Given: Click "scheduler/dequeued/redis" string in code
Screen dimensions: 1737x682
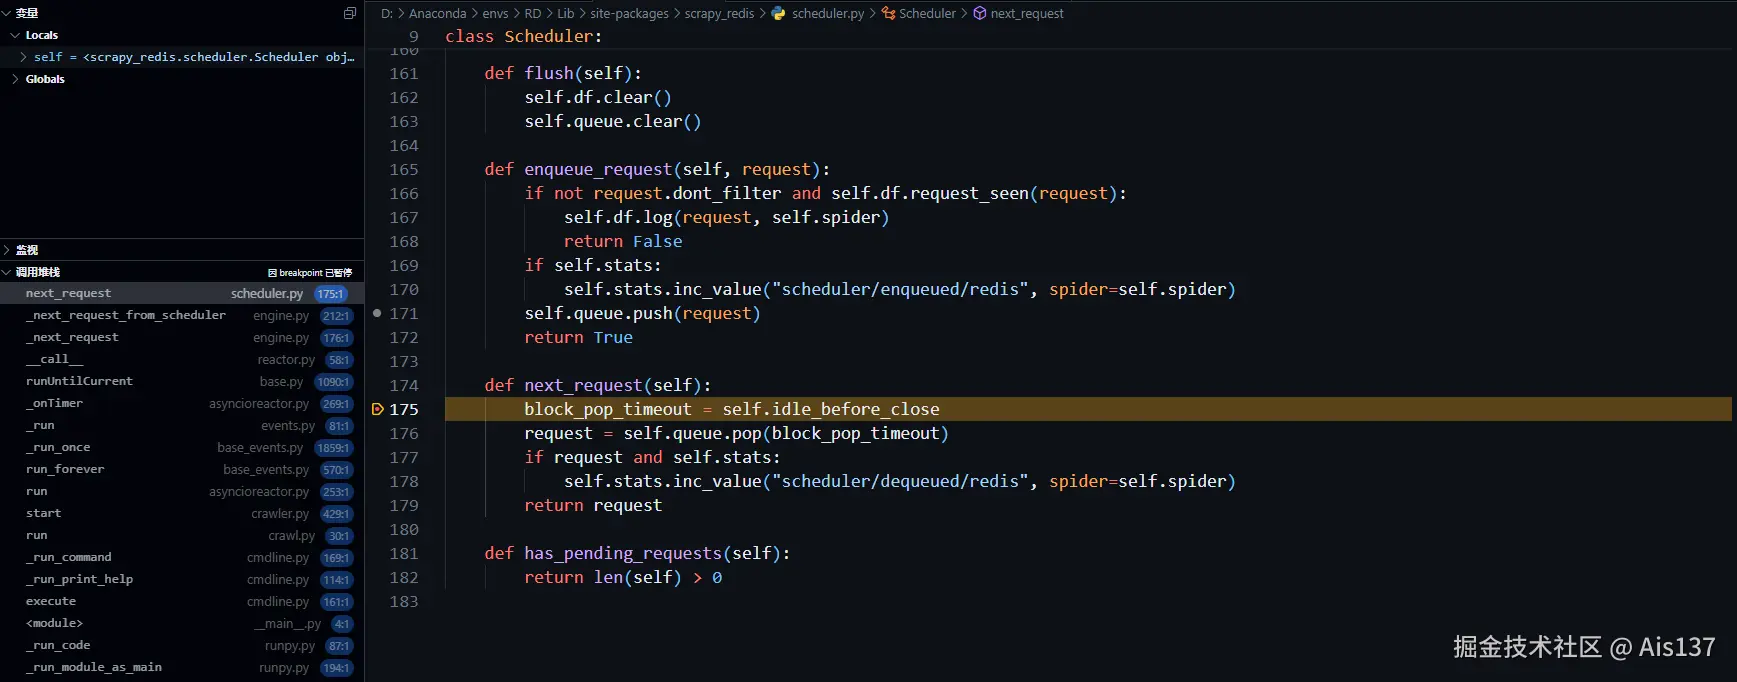Looking at the screenshot, I should 900,481.
